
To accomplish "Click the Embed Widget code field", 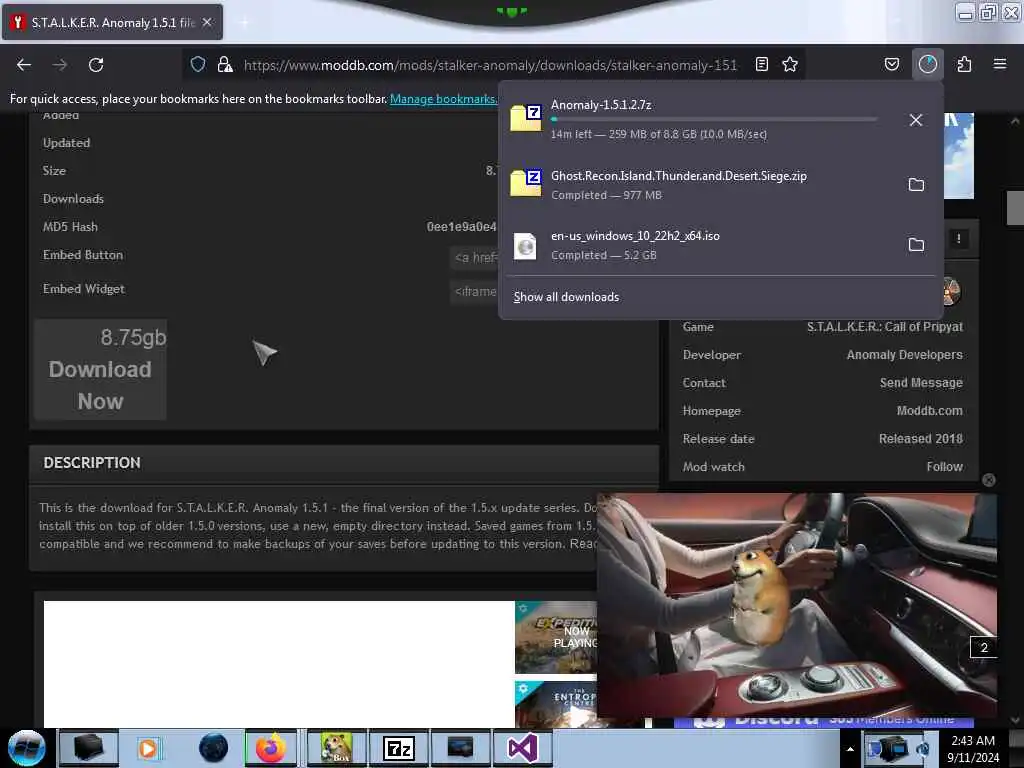I will coord(475,291).
